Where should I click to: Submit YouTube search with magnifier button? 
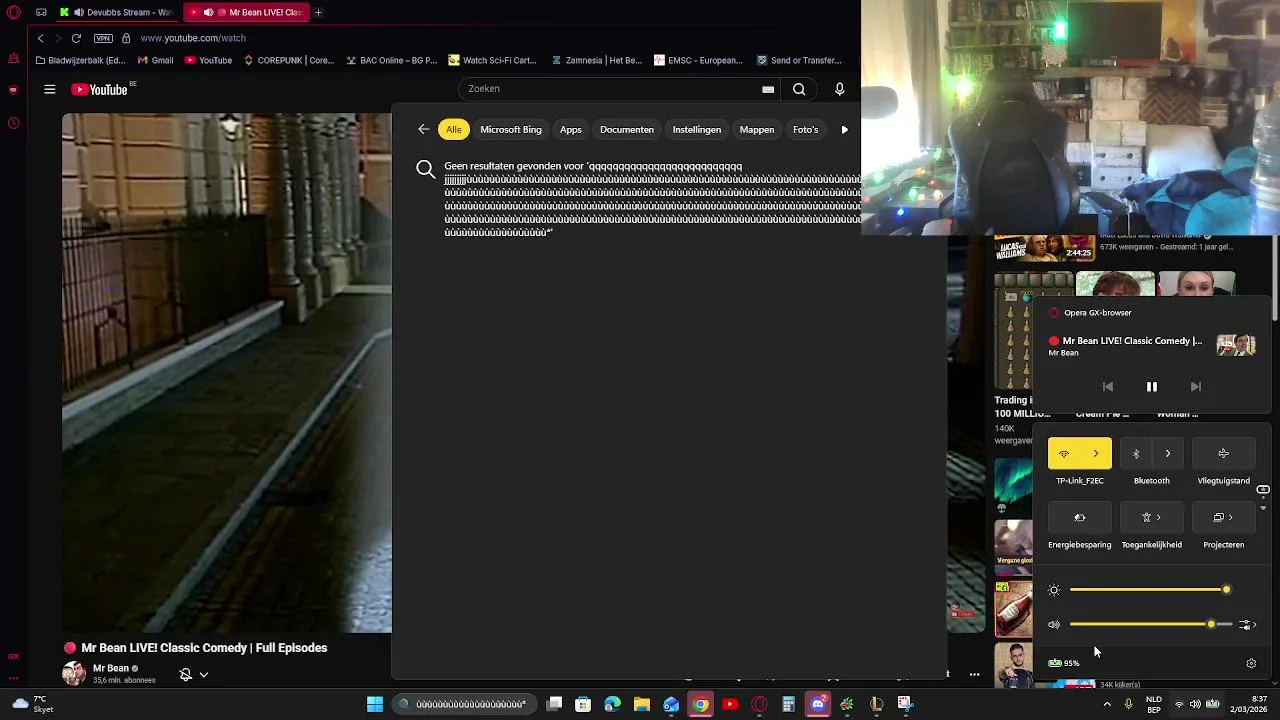tap(799, 89)
